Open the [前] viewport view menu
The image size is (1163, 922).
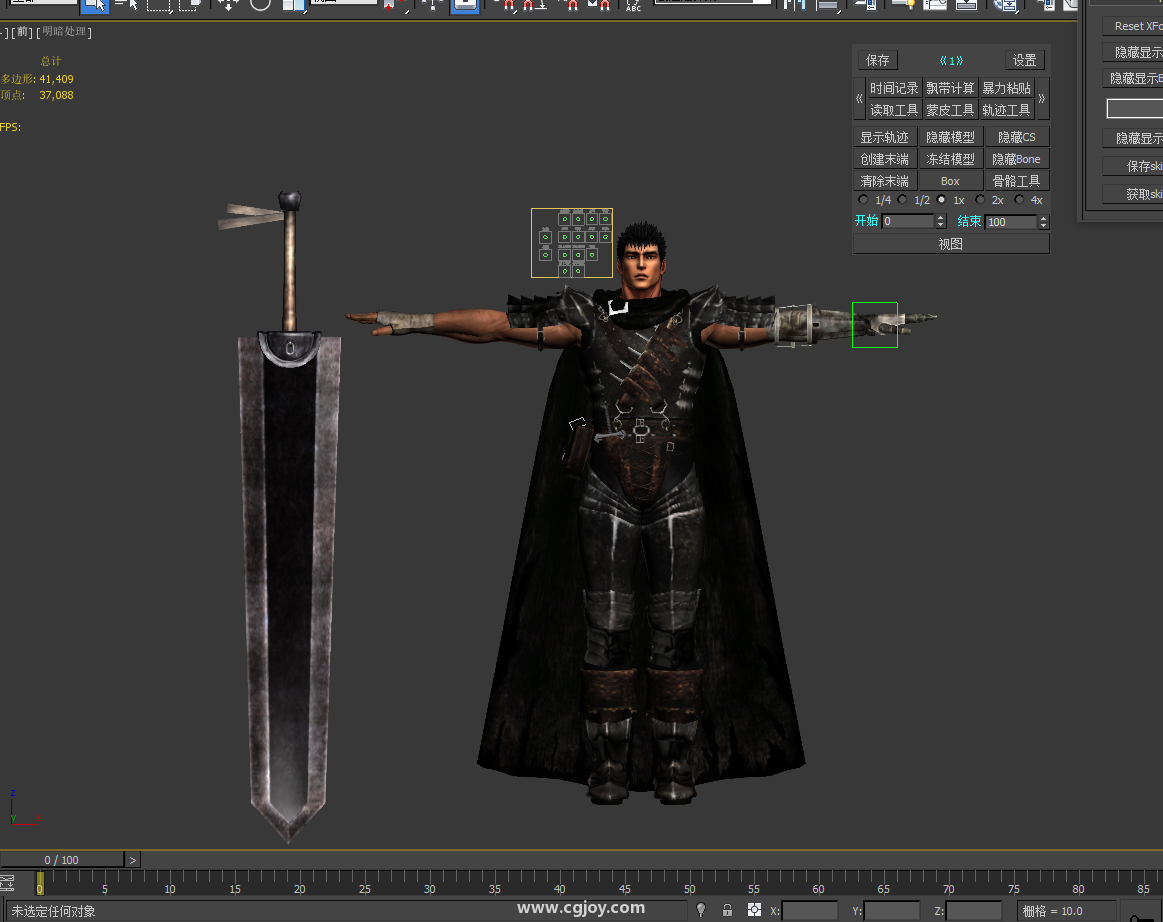[21, 32]
